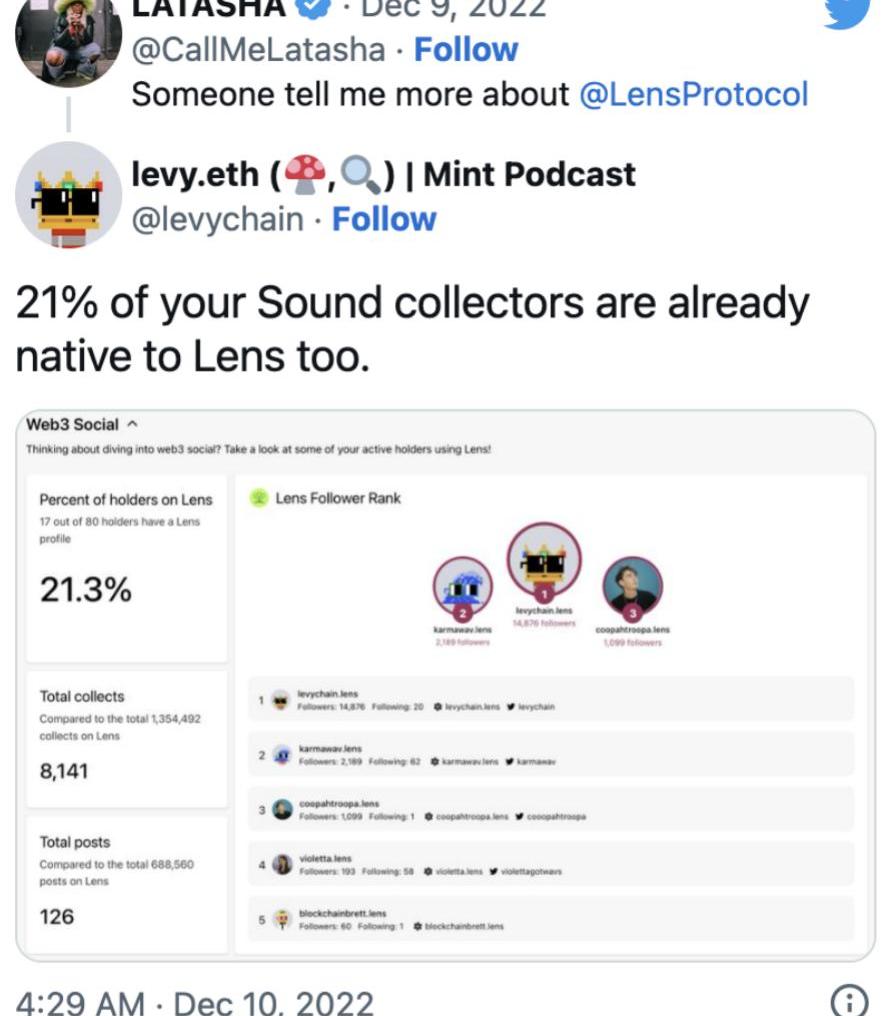Collapse the Web3 Social section chevron

point(132,425)
